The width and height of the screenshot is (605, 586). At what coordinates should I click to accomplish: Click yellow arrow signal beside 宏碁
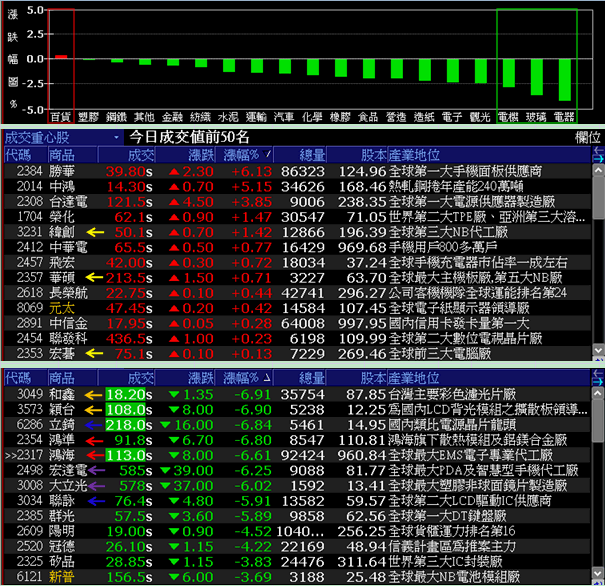pyautogui.click(x=94, y=353)
